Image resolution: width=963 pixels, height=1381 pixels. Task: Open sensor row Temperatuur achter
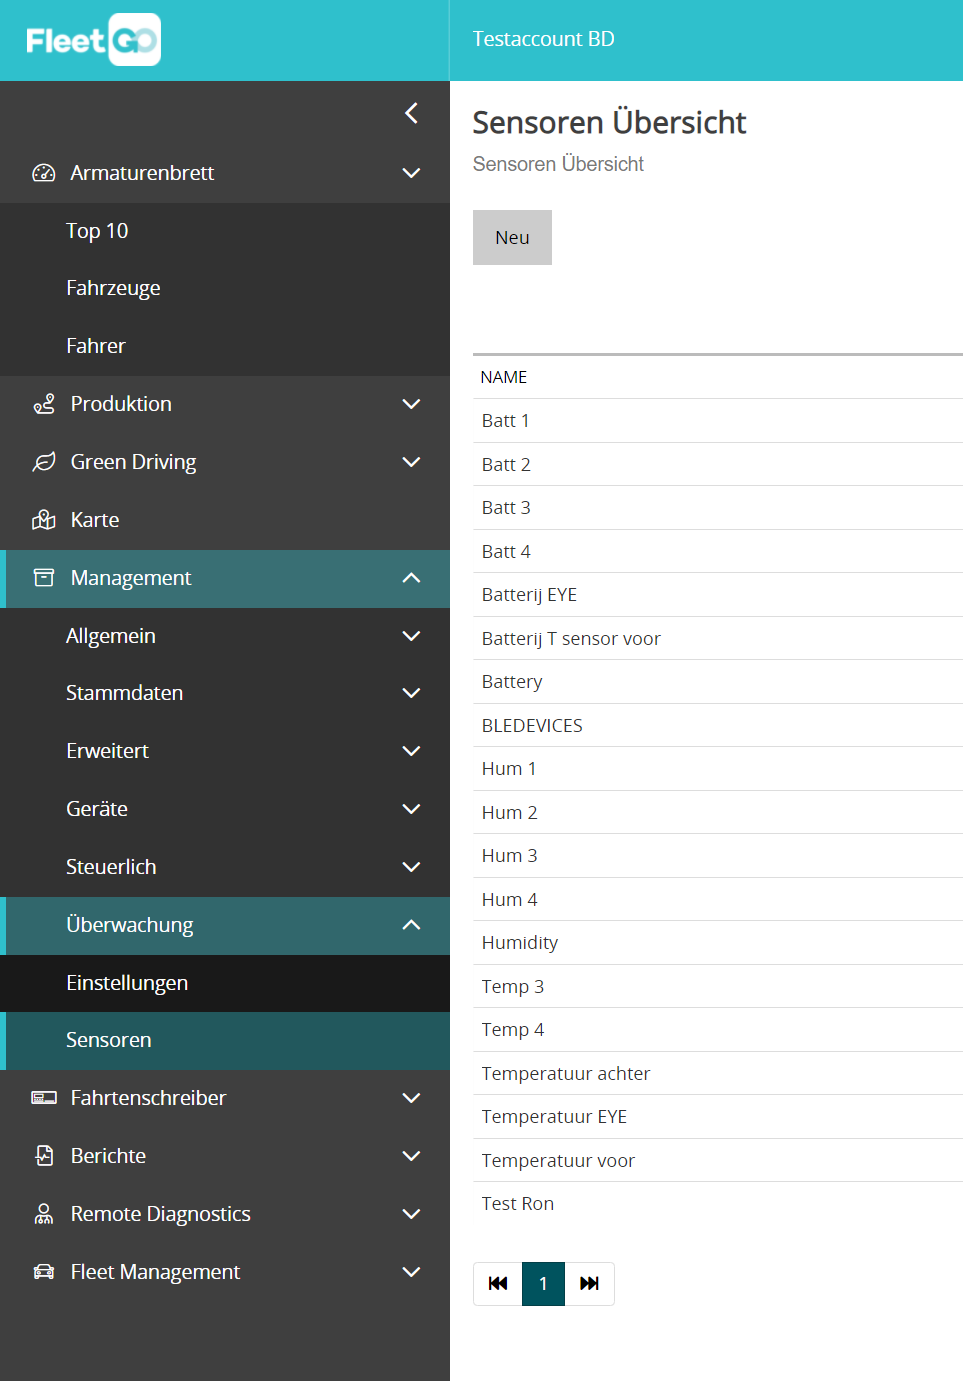tap(718, 1074)
